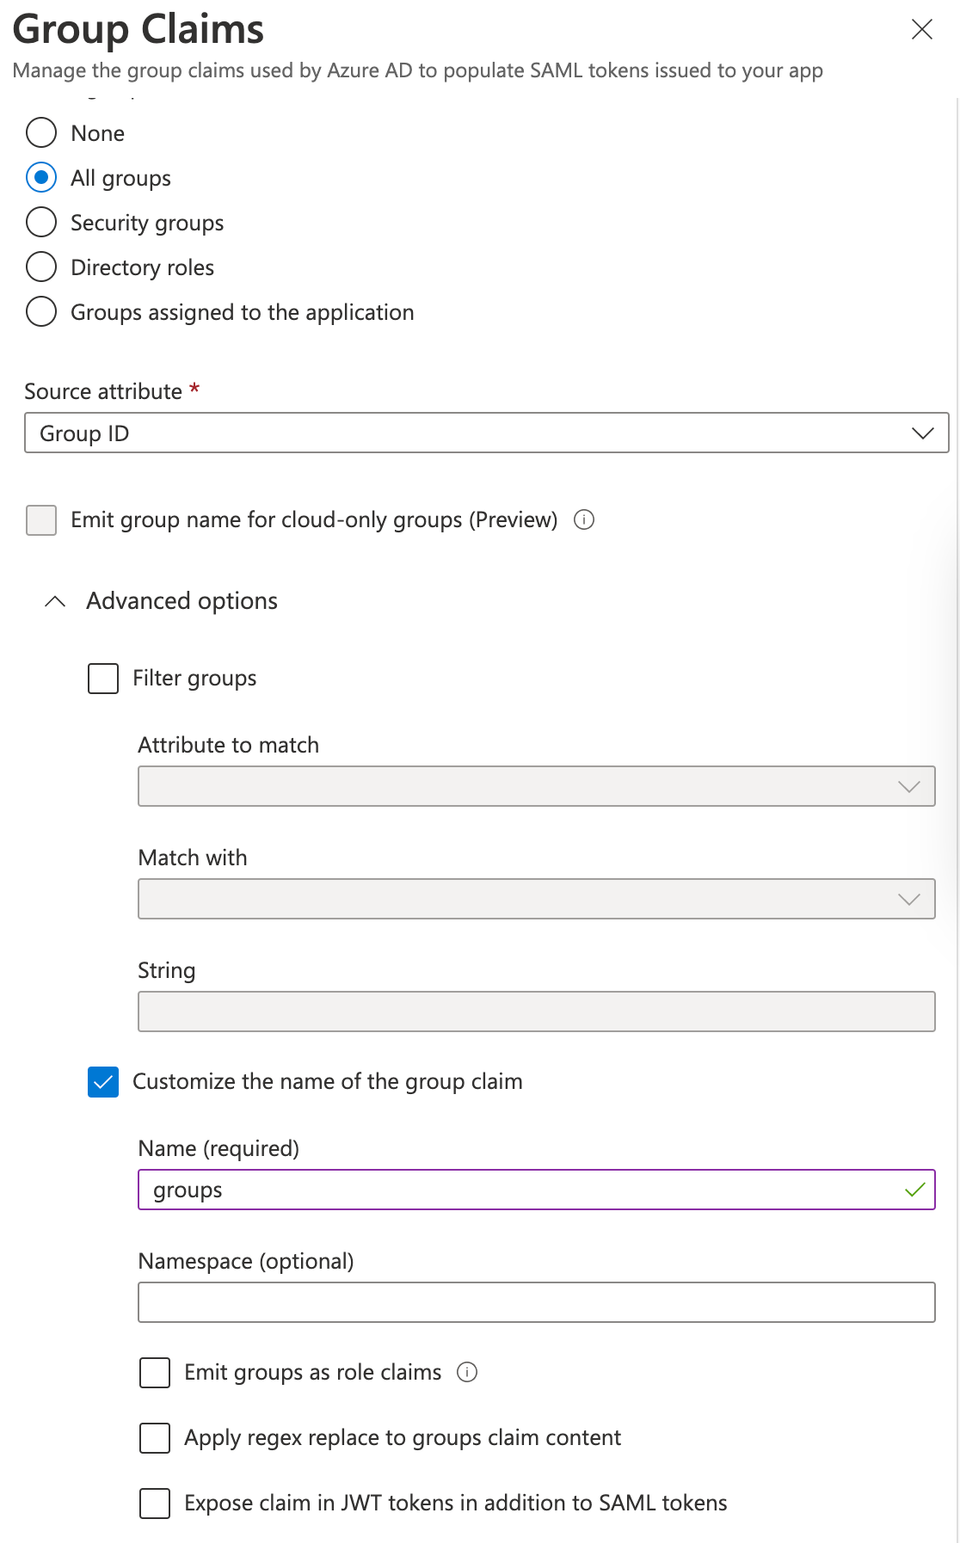Enable Apply regex replace to groups claim content
This screenshot has width=960, height=1543.
(x=155, y=1438)
